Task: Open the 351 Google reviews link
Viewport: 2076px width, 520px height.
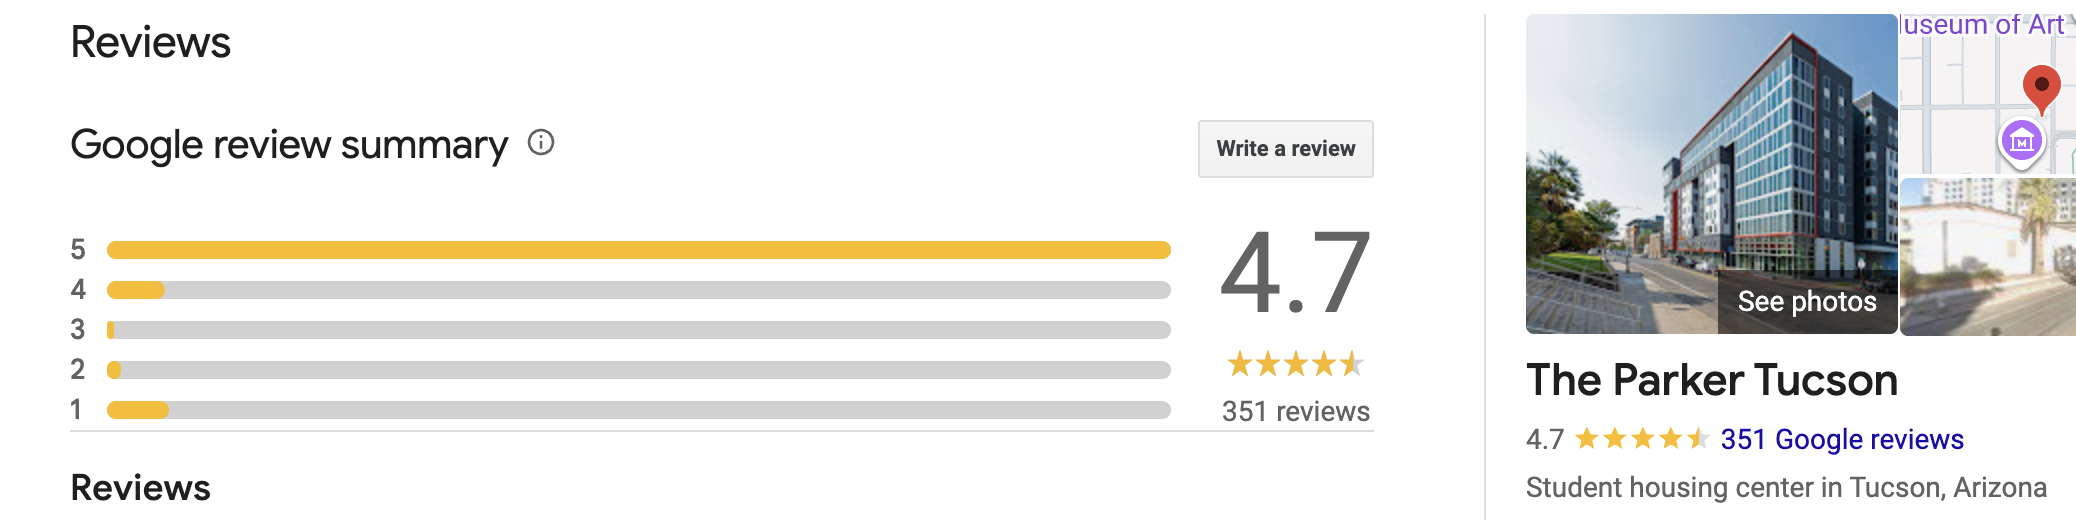Action: coord(1841,439)
